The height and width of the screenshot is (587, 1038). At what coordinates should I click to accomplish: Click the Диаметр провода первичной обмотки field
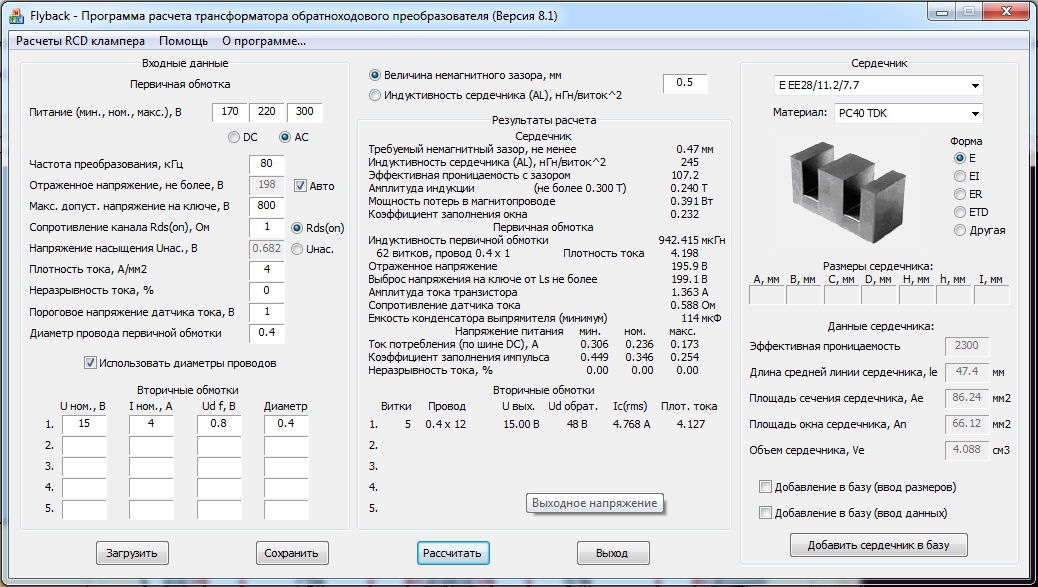[x=267, y=333]
